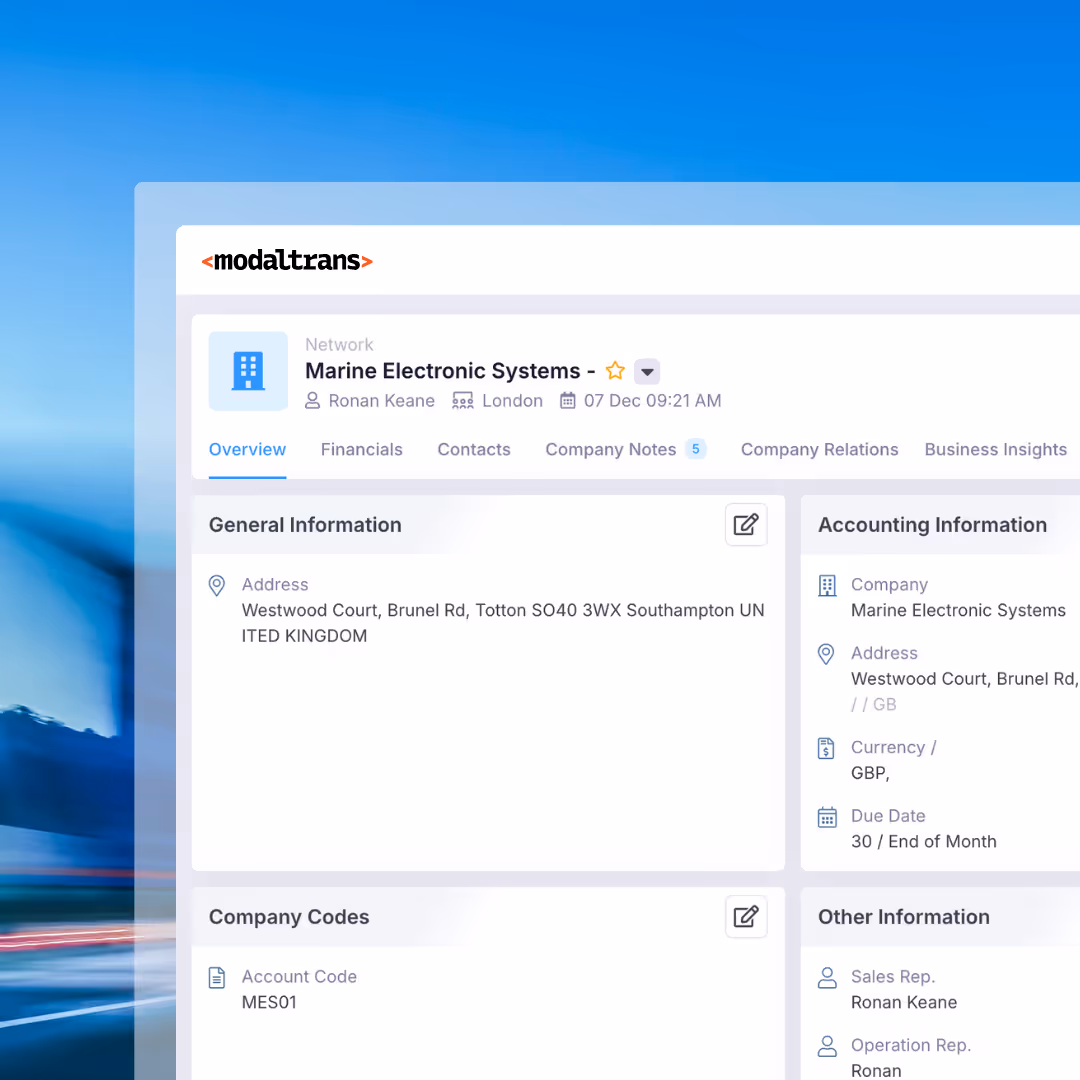Click the office icon beside London
1080x1080 pixels.
pyautogui.click(x=462, y=401)
